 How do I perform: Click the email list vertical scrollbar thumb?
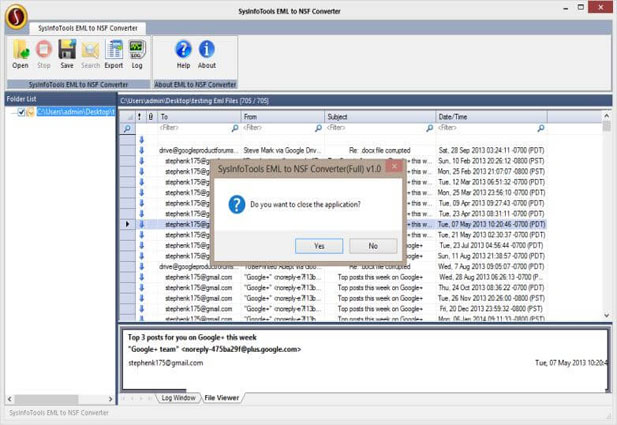[606, 126]
